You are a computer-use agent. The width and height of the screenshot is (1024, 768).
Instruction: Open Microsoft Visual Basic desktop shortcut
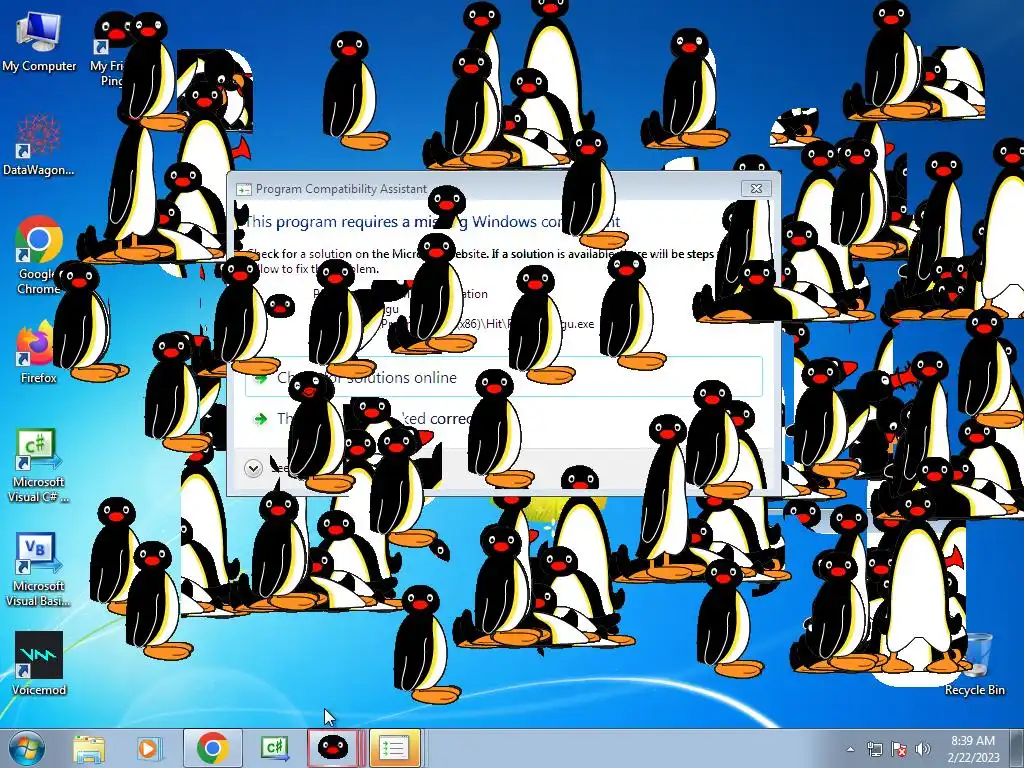coord(39,570)
